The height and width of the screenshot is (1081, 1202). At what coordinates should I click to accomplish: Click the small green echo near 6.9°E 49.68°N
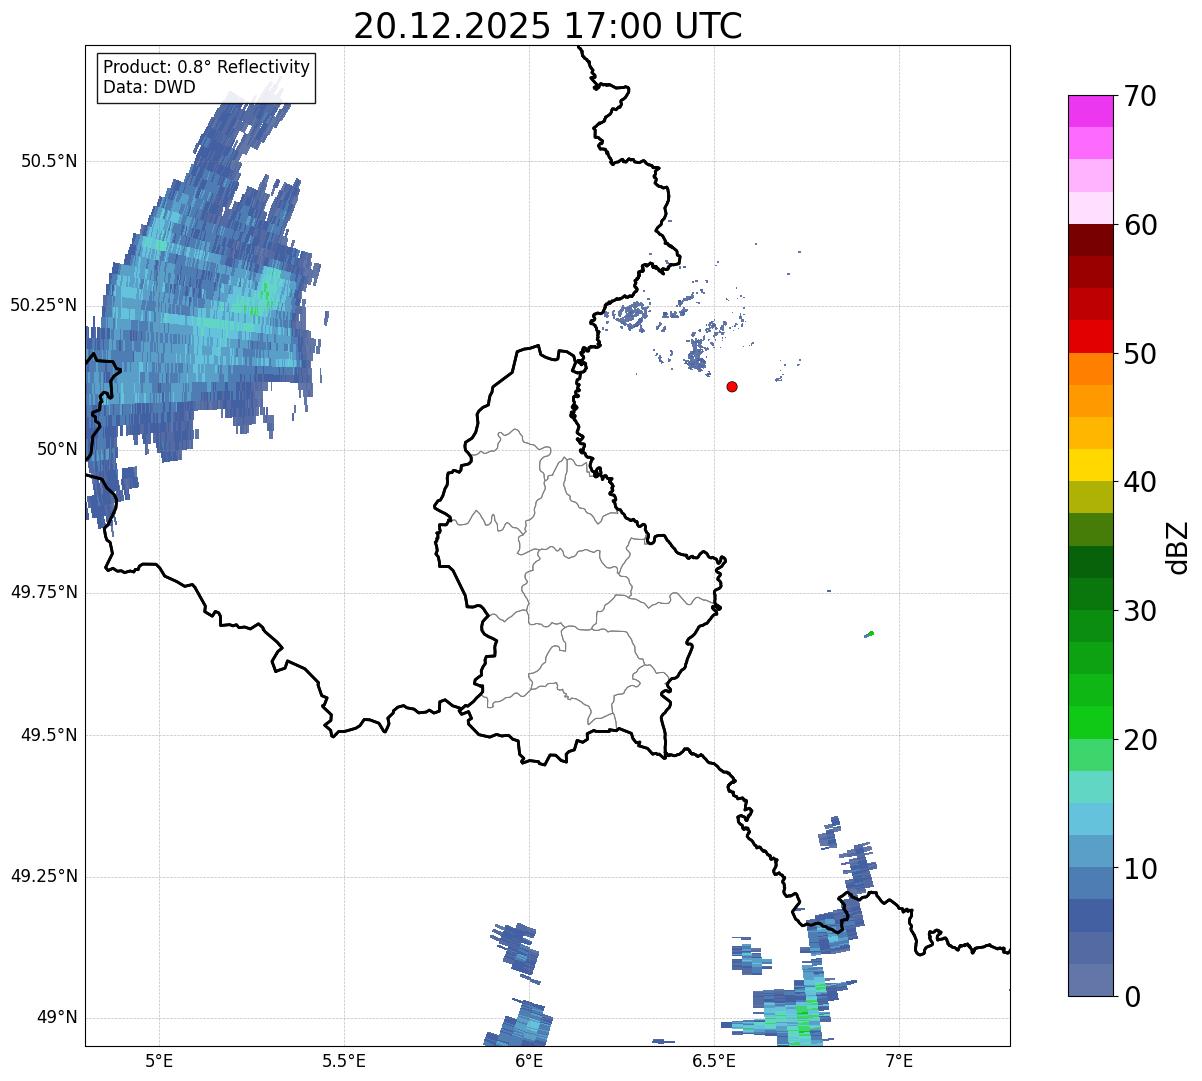[870, 633]
